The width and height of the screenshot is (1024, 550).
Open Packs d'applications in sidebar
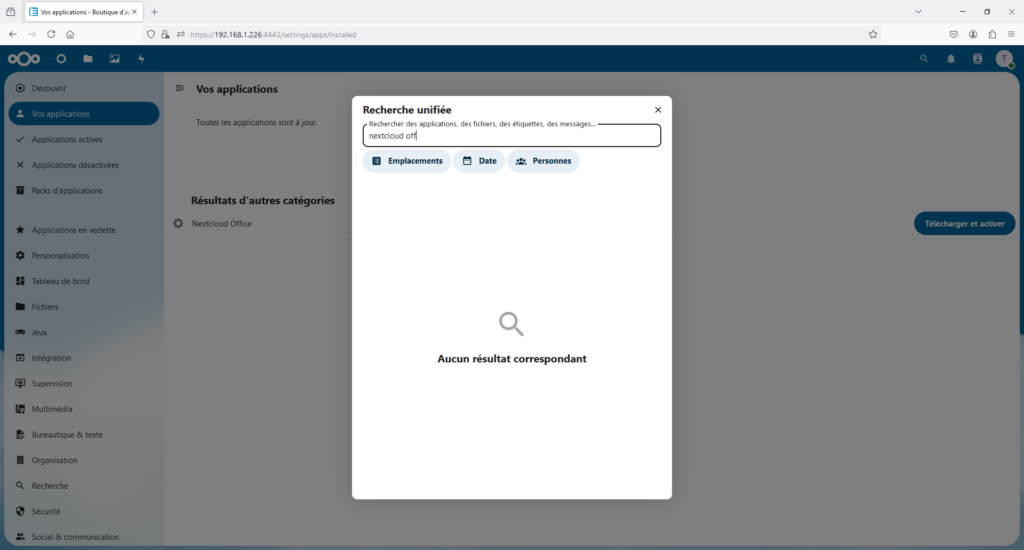pyautogui.click(x=67, y=191)
